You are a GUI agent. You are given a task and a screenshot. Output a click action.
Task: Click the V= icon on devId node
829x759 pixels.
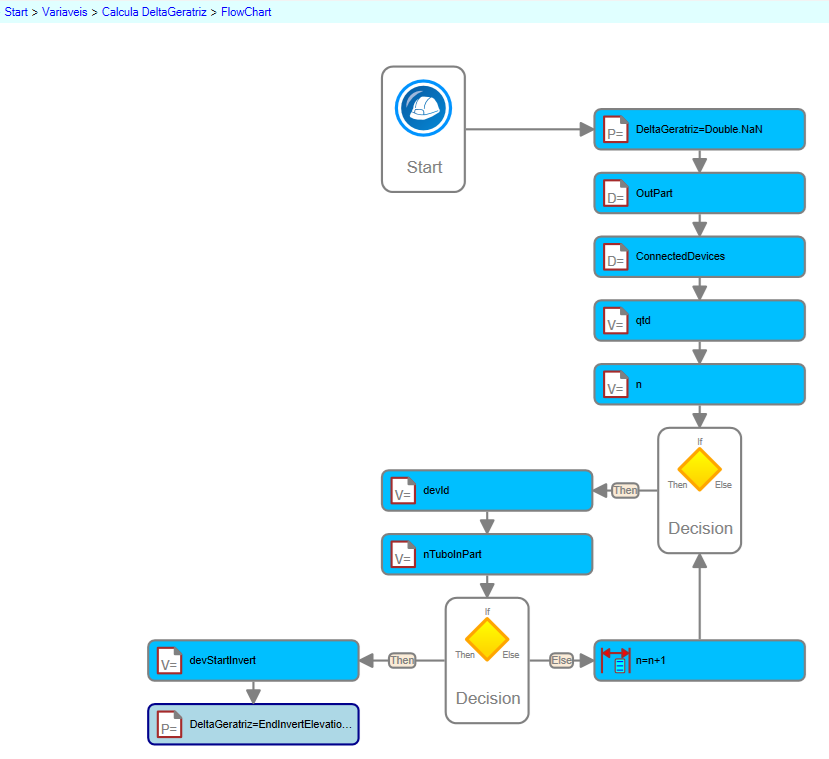pyautogui.click(x=403, y=491)
